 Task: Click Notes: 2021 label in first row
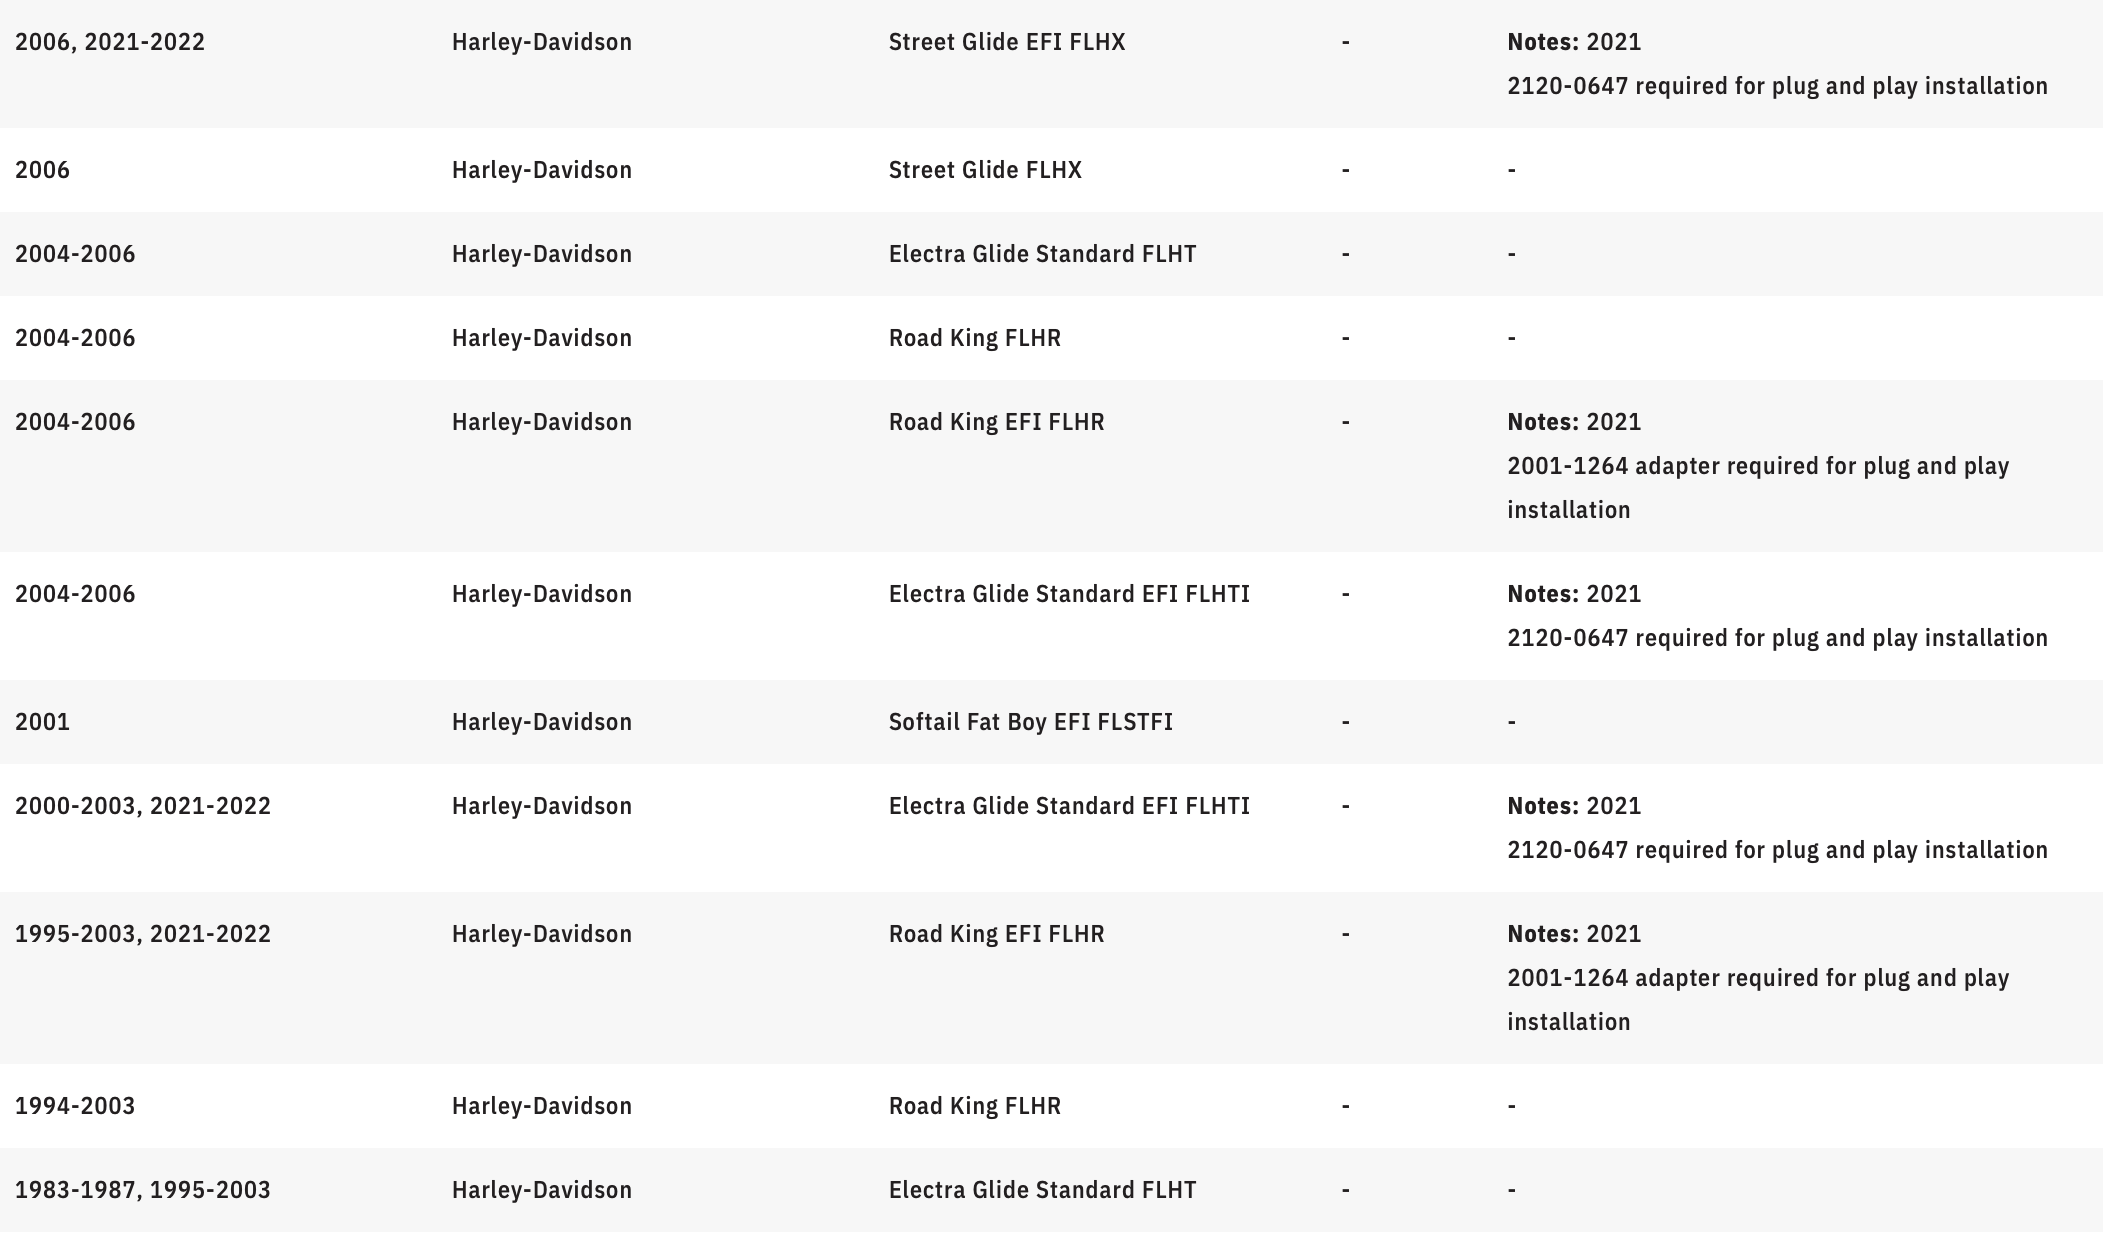tap(1575, 42)
